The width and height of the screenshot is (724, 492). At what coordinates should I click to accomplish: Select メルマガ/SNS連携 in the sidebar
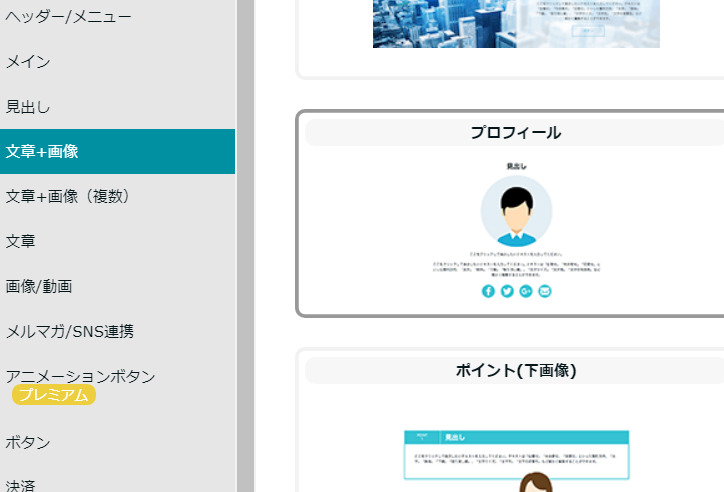tap(70, 332)
